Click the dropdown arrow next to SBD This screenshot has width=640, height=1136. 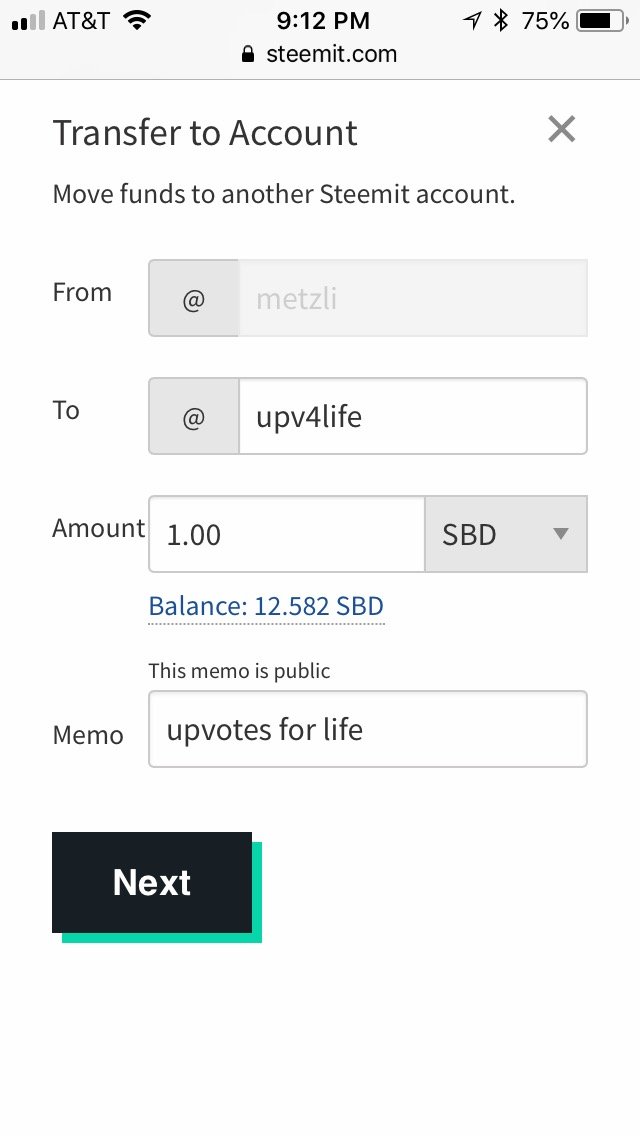560,534
